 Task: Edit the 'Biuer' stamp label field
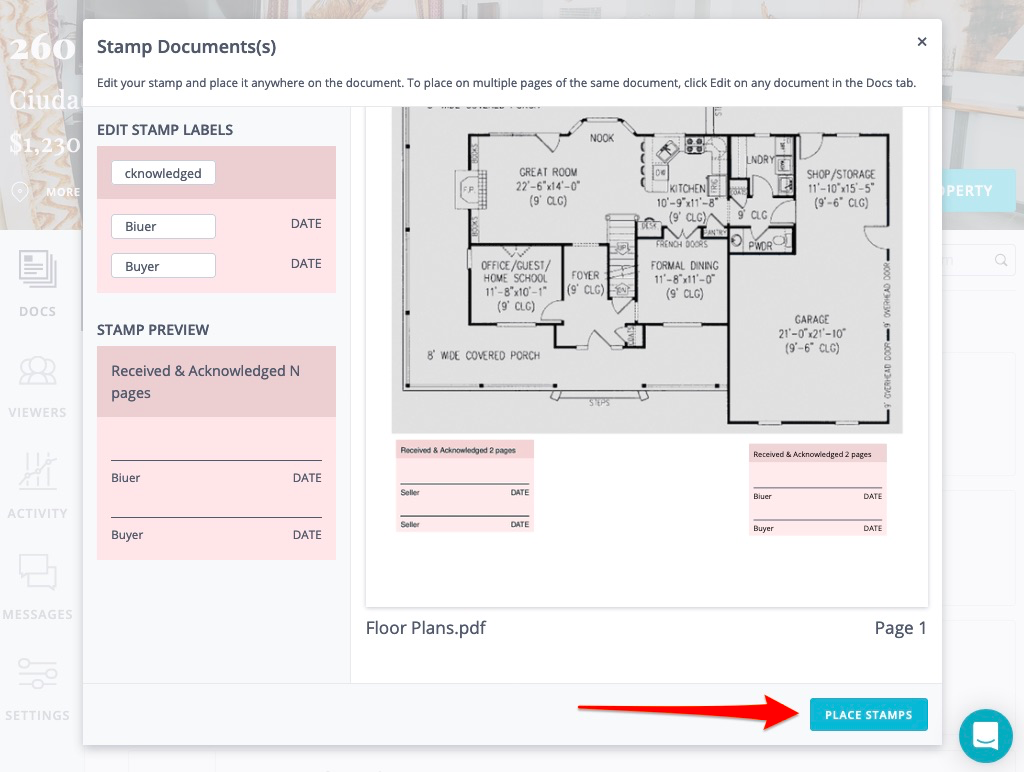point(163,226)
